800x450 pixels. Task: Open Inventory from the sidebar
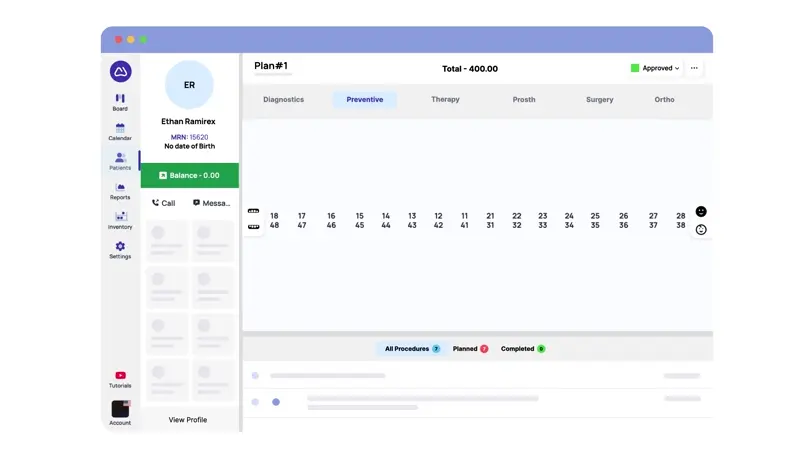(x=120, y=220)
